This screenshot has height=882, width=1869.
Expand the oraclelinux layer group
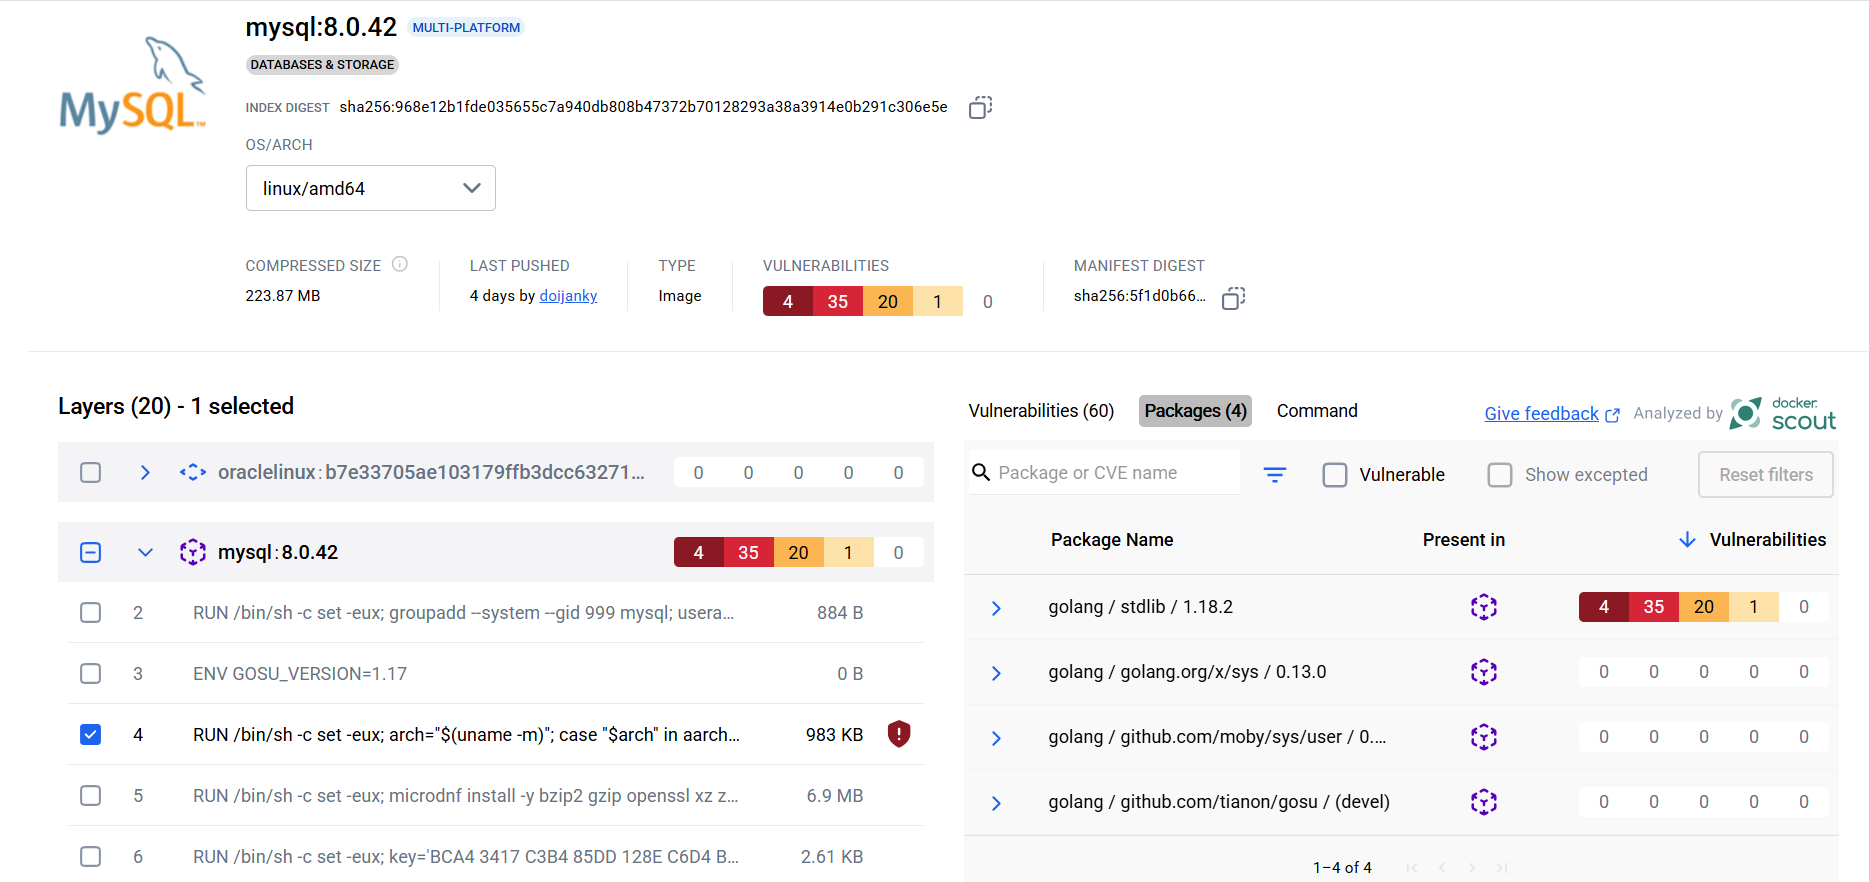click(145, 472)
